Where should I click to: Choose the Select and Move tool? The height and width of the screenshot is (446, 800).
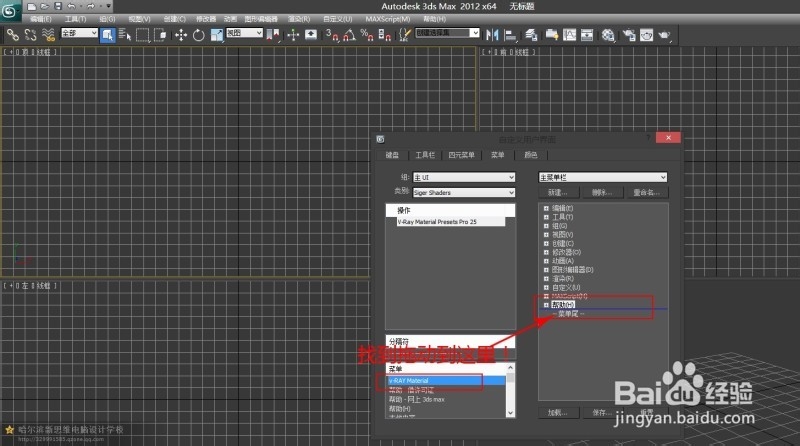tap(181, 35)
